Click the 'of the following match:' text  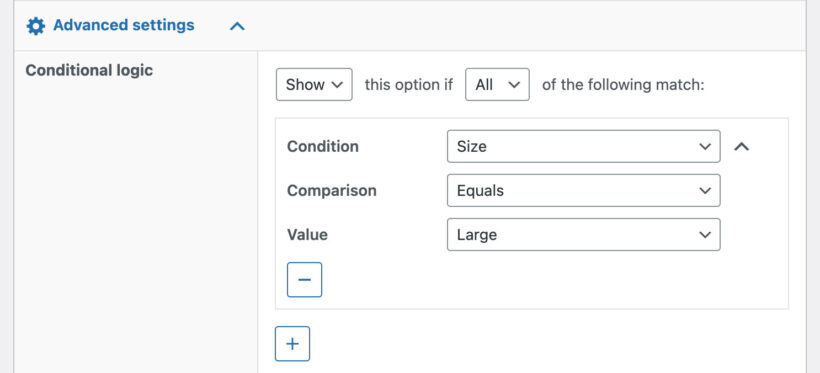point(623,84)
